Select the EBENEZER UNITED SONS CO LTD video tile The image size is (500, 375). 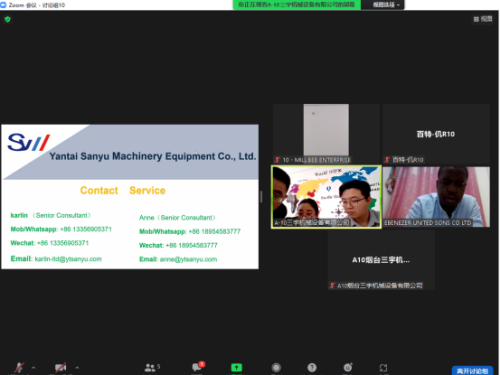(x=436, y=197)
